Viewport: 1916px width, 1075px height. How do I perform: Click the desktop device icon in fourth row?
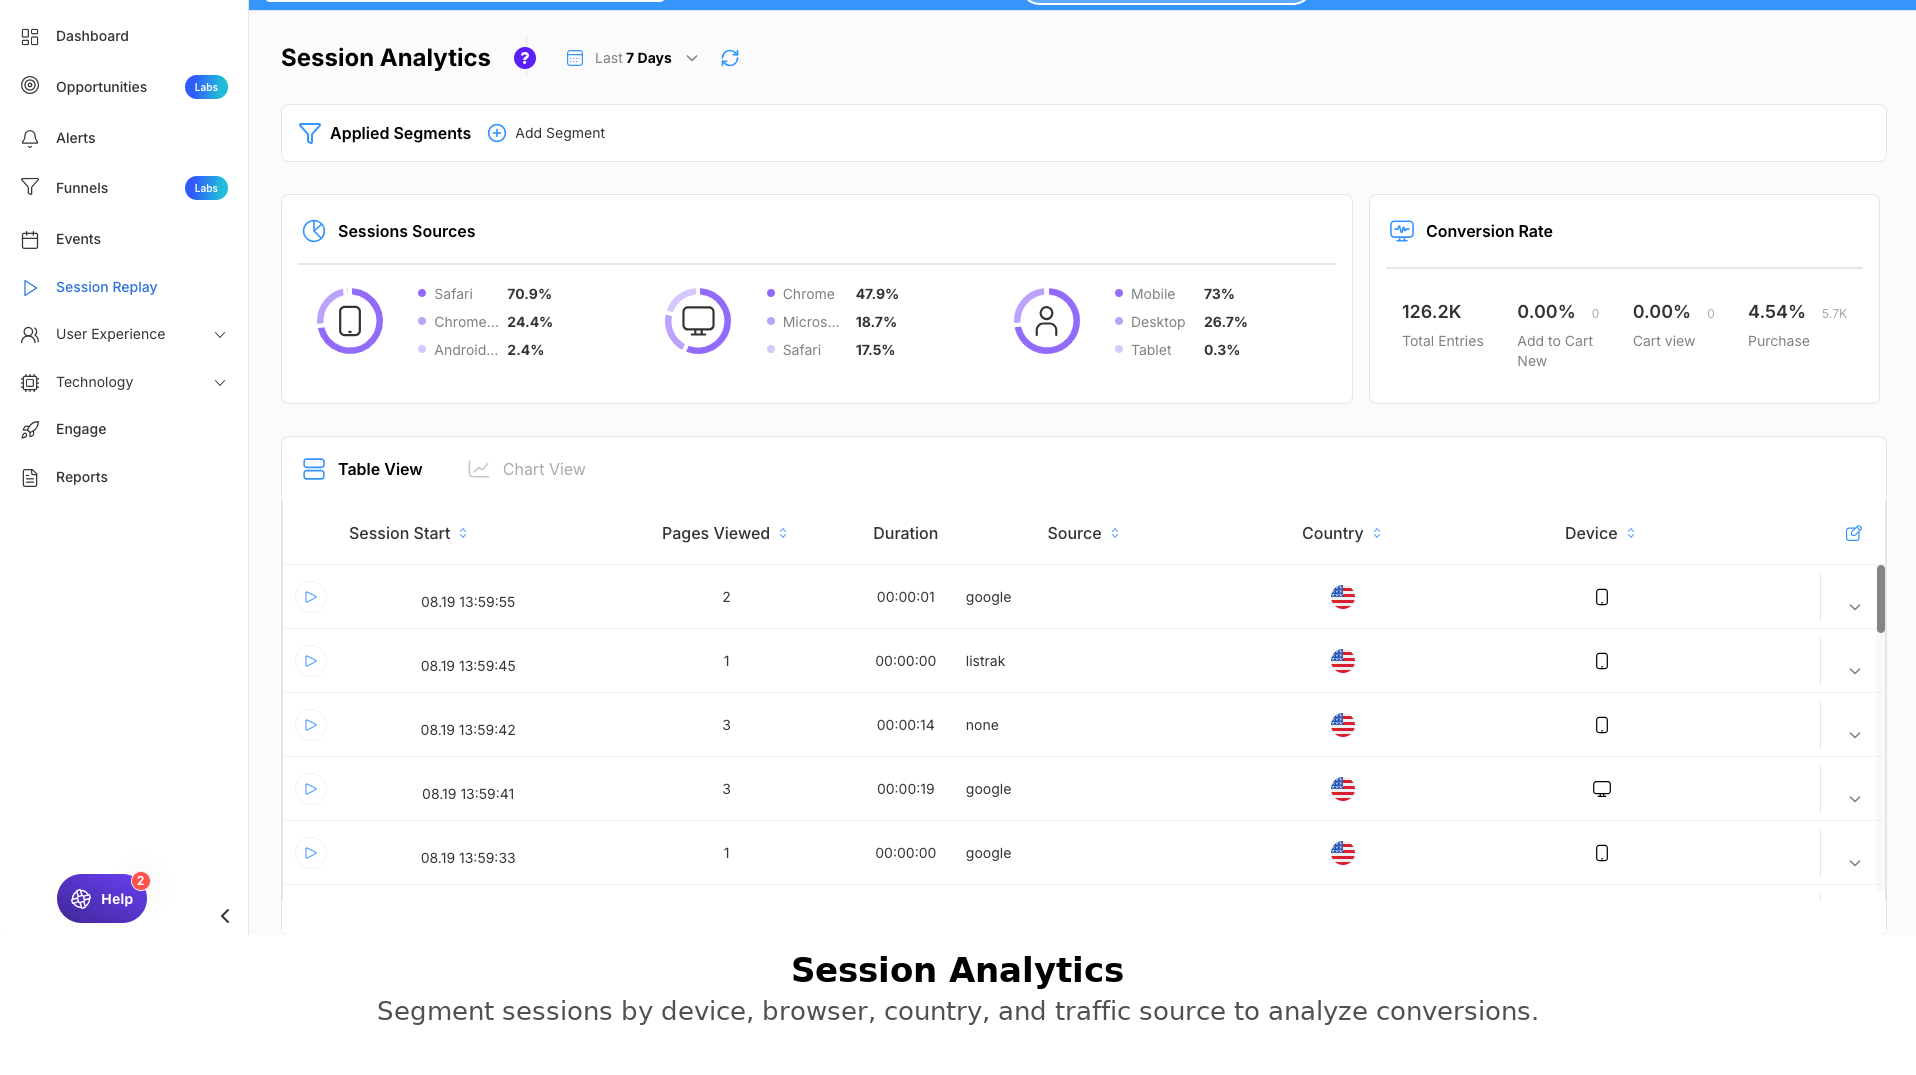1601,789
